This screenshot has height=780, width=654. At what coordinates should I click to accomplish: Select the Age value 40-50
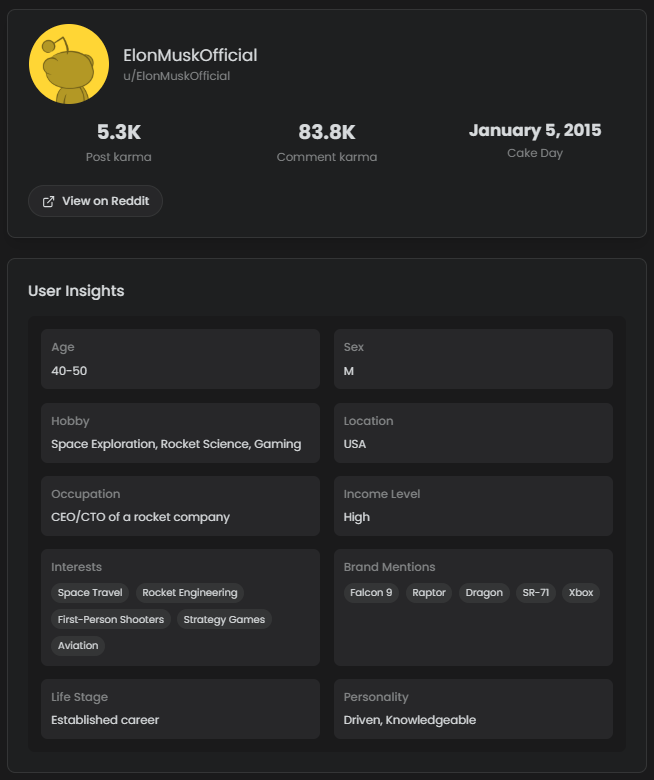(69, 371)
